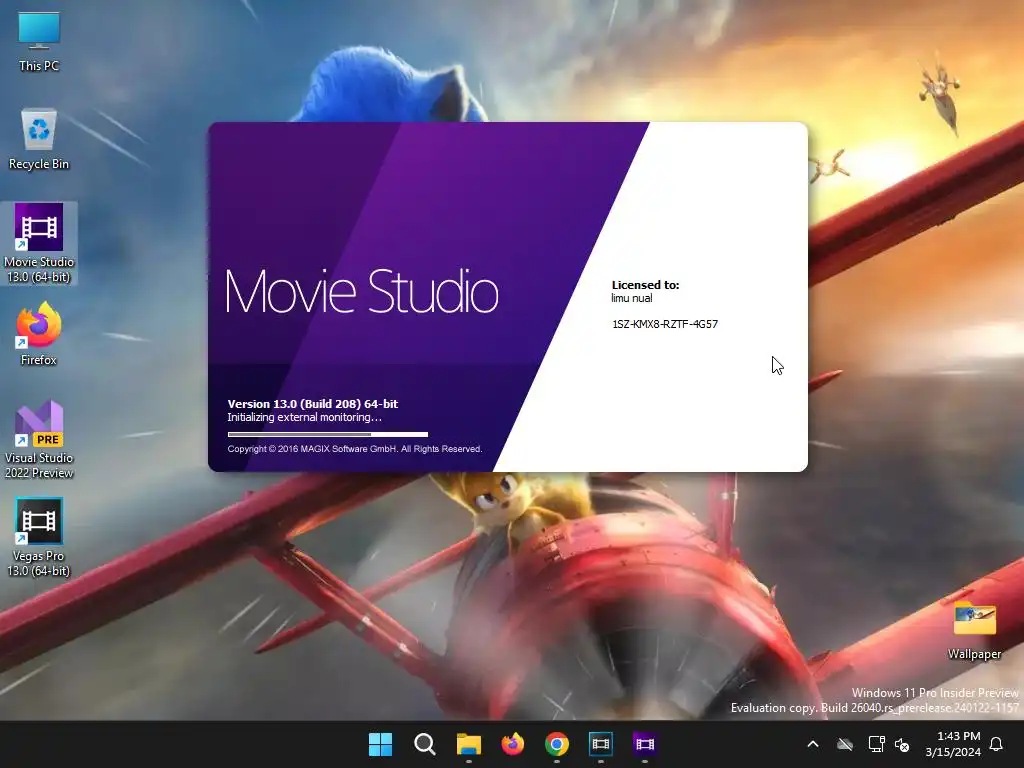Click 'Initializing external monitoring...' status text

coord(304,417)
